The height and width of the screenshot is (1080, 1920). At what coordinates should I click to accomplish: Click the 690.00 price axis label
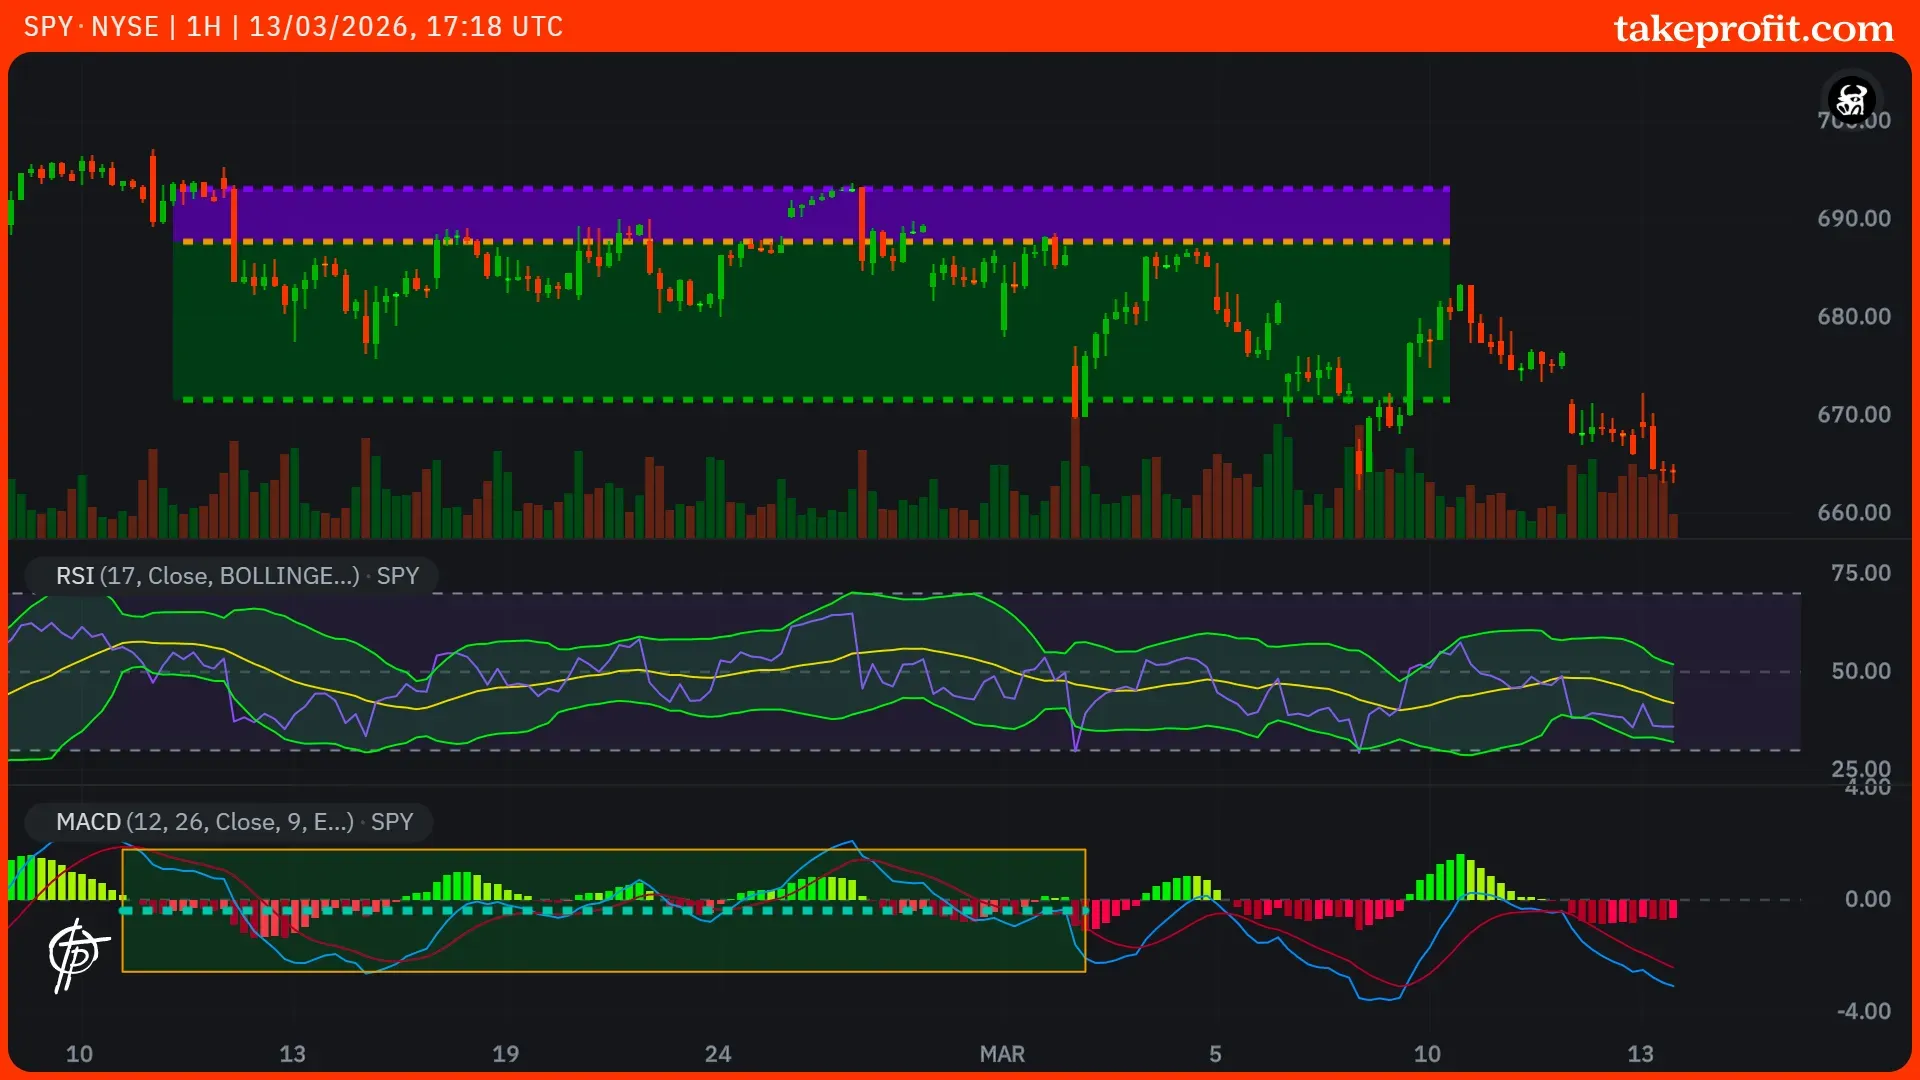pos(1853,219)
